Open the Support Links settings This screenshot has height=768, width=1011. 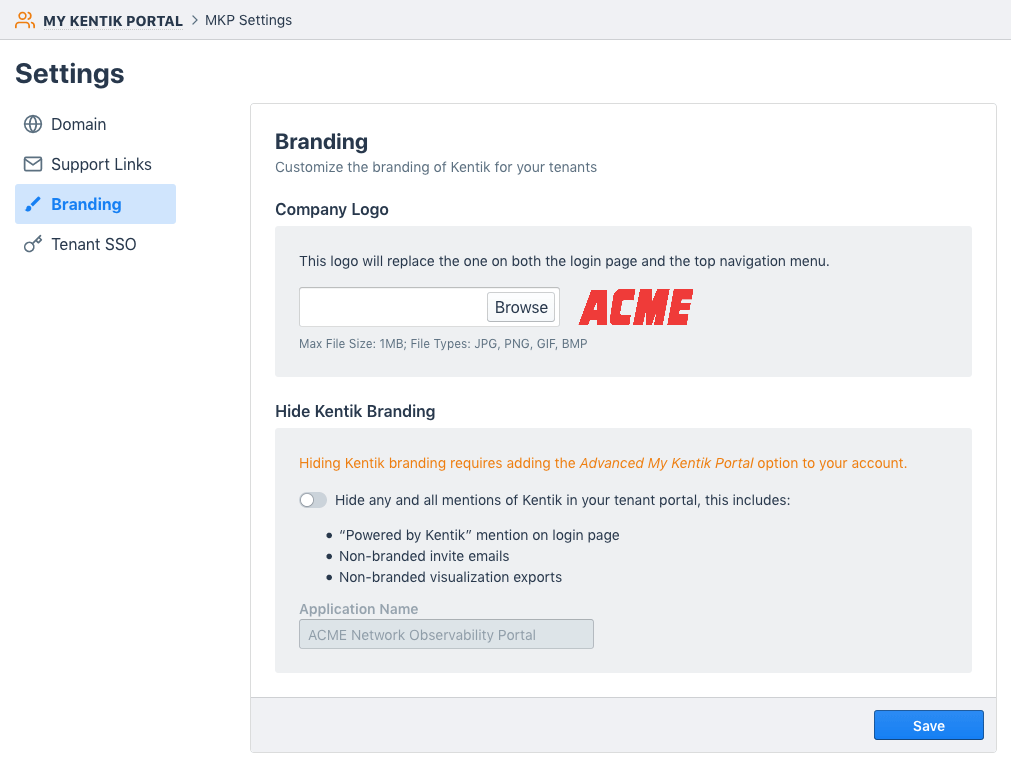click(101, 164)
